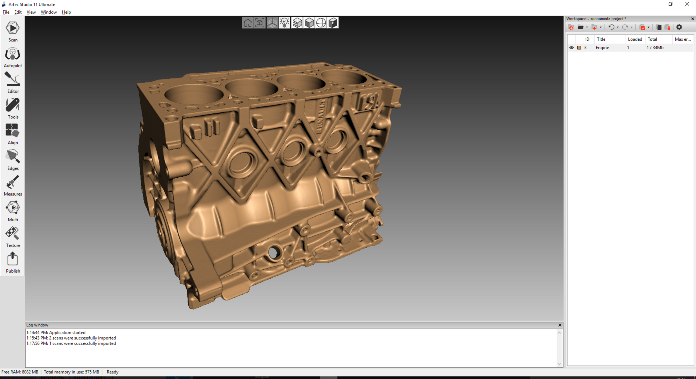Open the Texture panel
This screenshot has width=696, height=379.
coord(12,237)
